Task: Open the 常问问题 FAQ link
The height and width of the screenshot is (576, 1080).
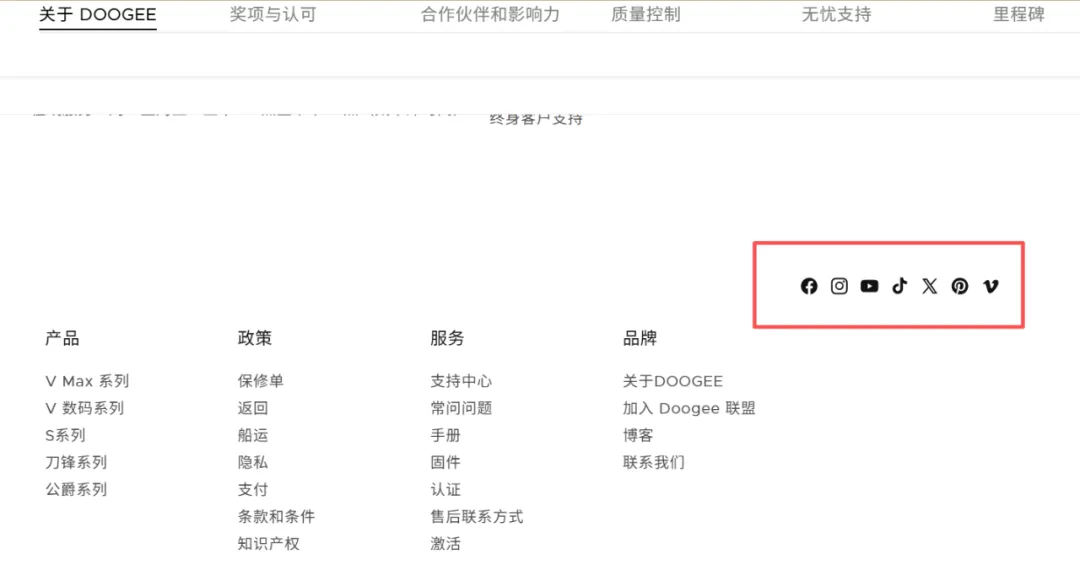Action: click(461, 408)
